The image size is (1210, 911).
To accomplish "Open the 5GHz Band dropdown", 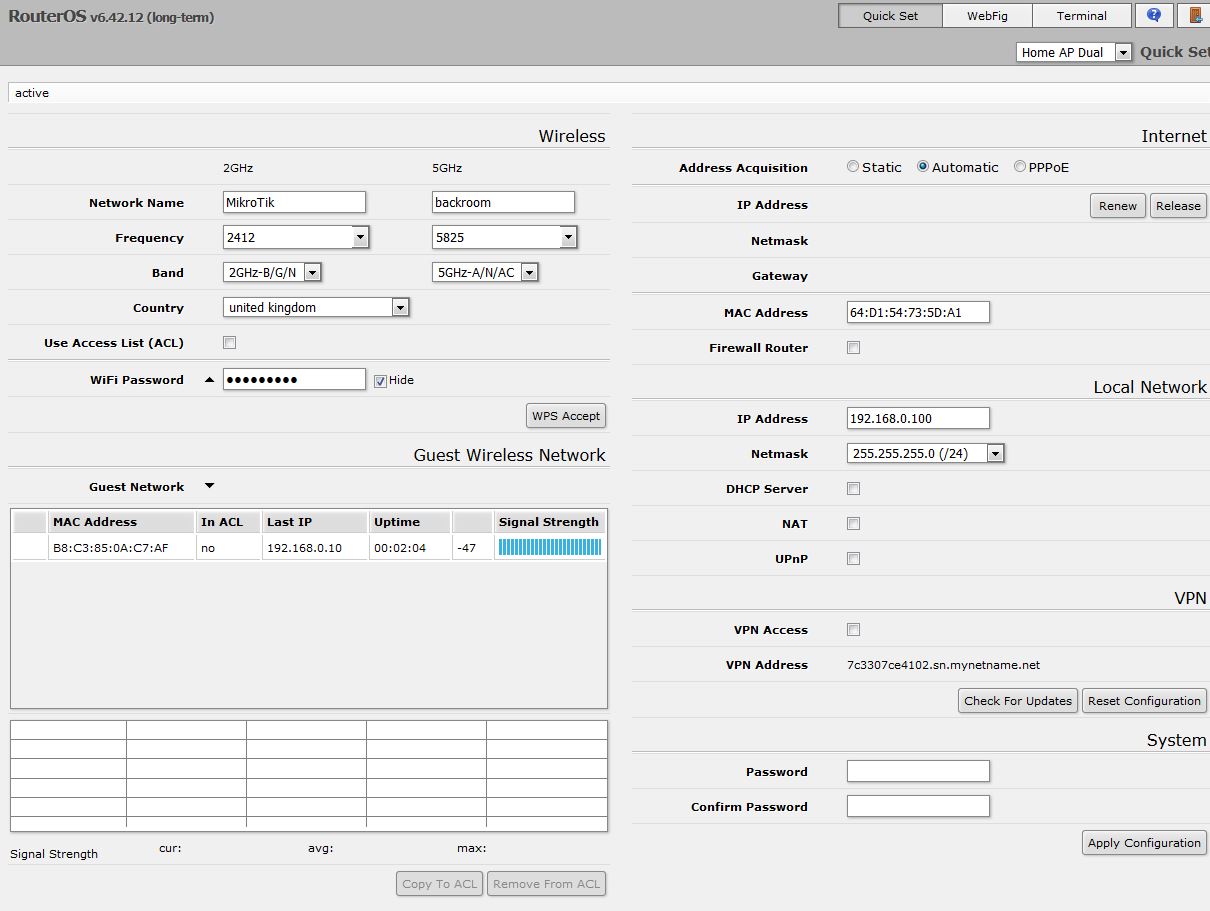I will (529, 273).
